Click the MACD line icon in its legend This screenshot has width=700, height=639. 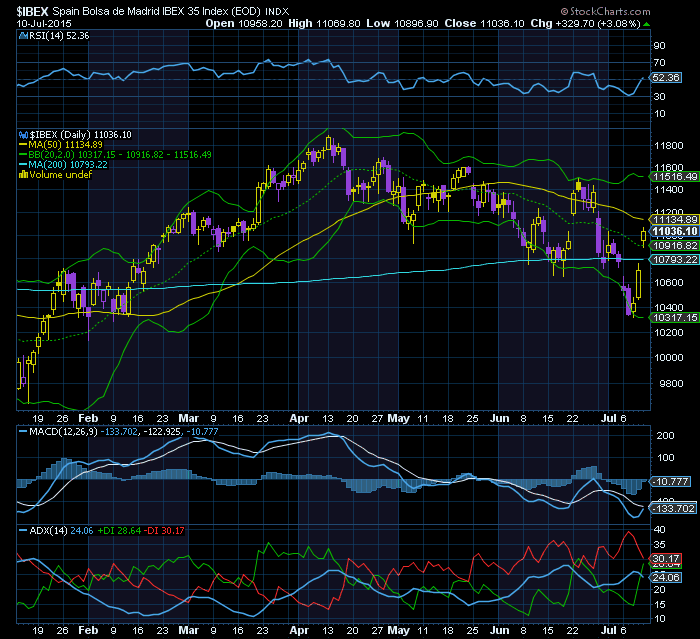23,432
